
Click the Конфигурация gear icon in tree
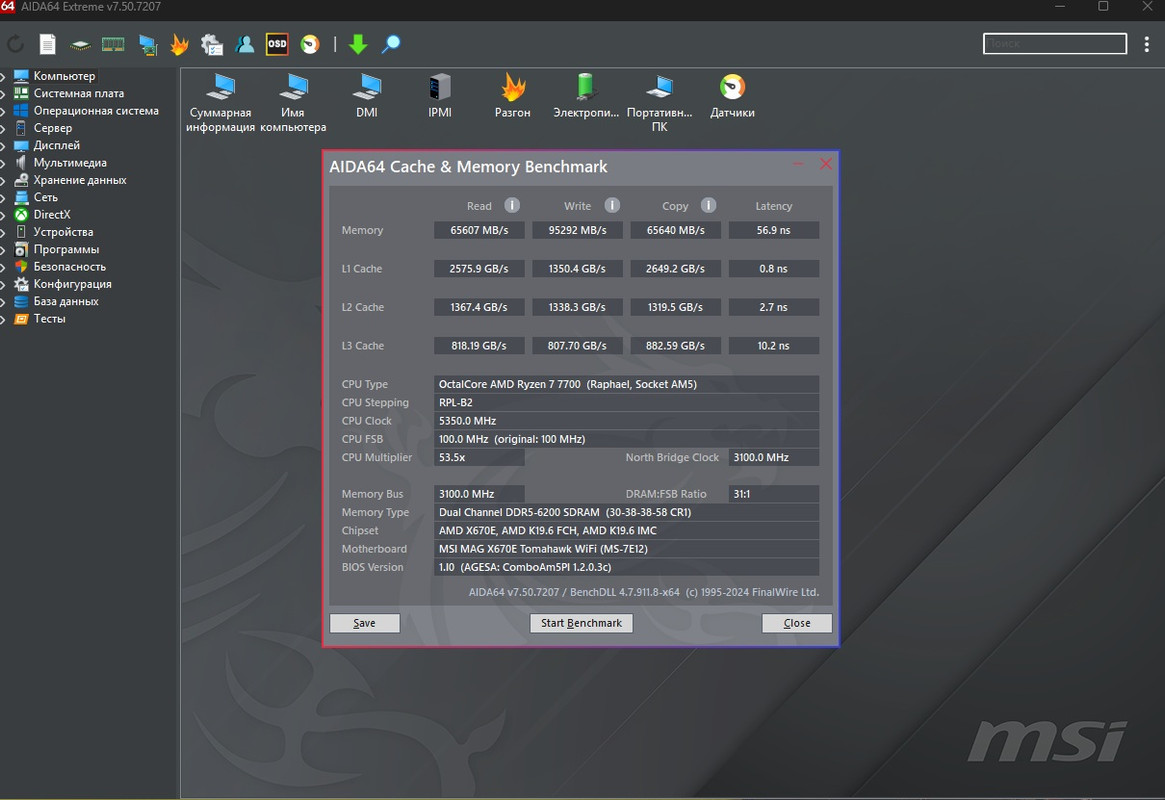pyautogui.click(x=21, y=284)
